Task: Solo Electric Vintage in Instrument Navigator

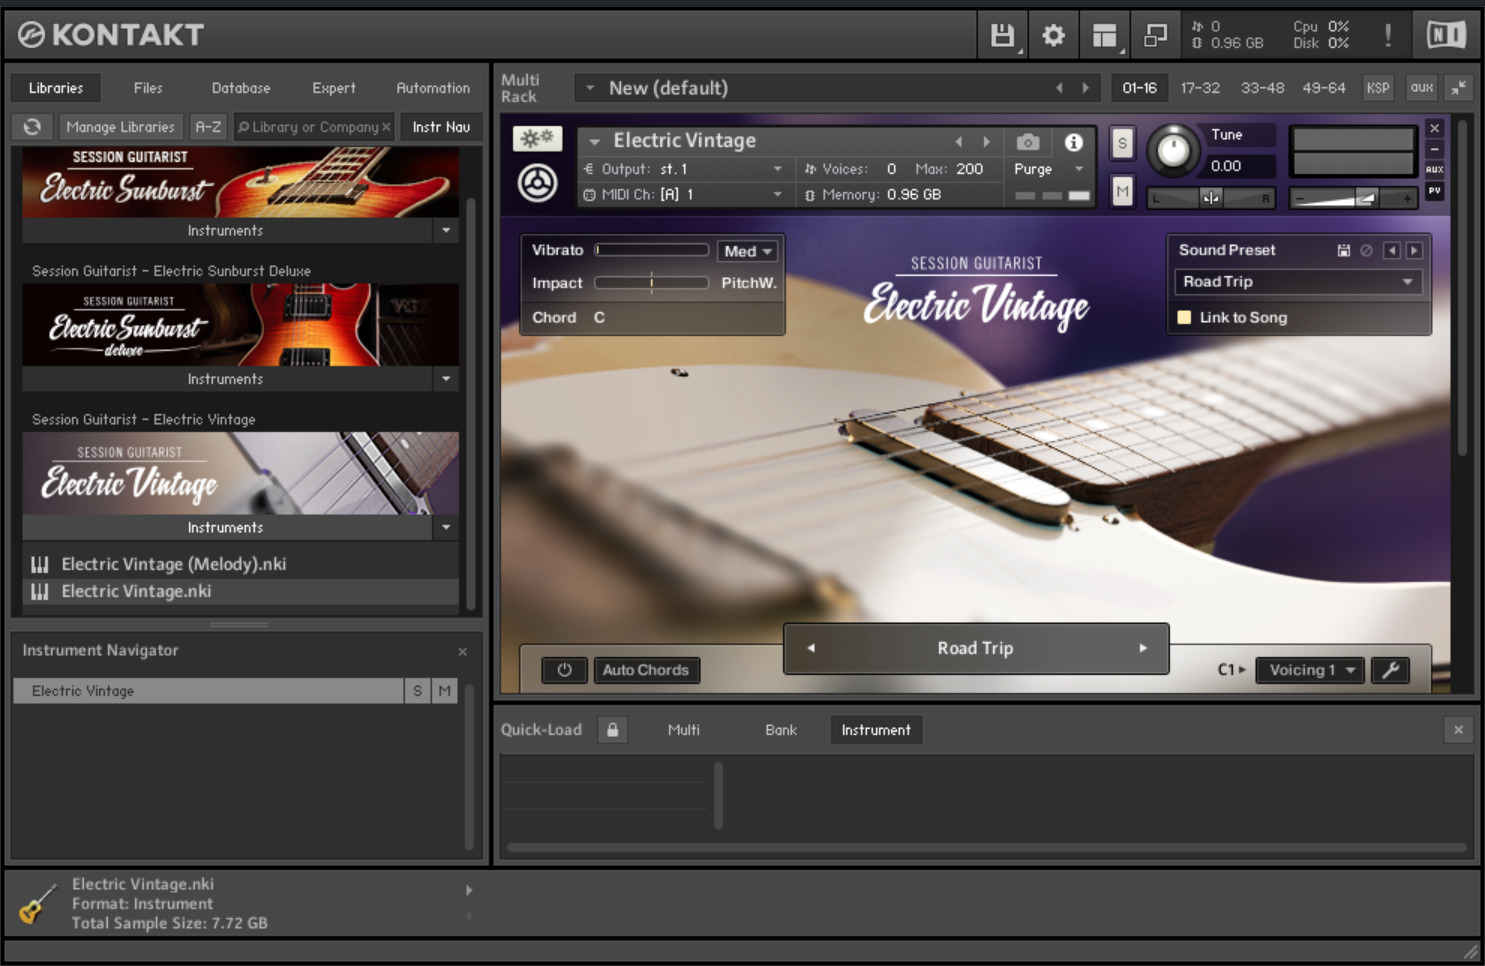Action: pos(417,691)
